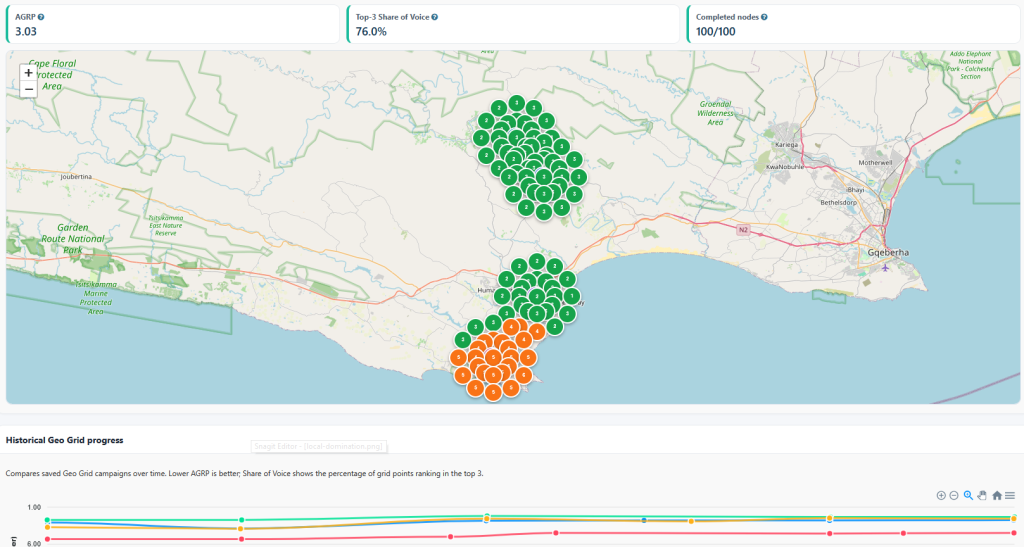Viewport: 1024px width, 547px height.
Task: Click the Tsitsikamma Marine Protected Area label
Action: (96, 298)
